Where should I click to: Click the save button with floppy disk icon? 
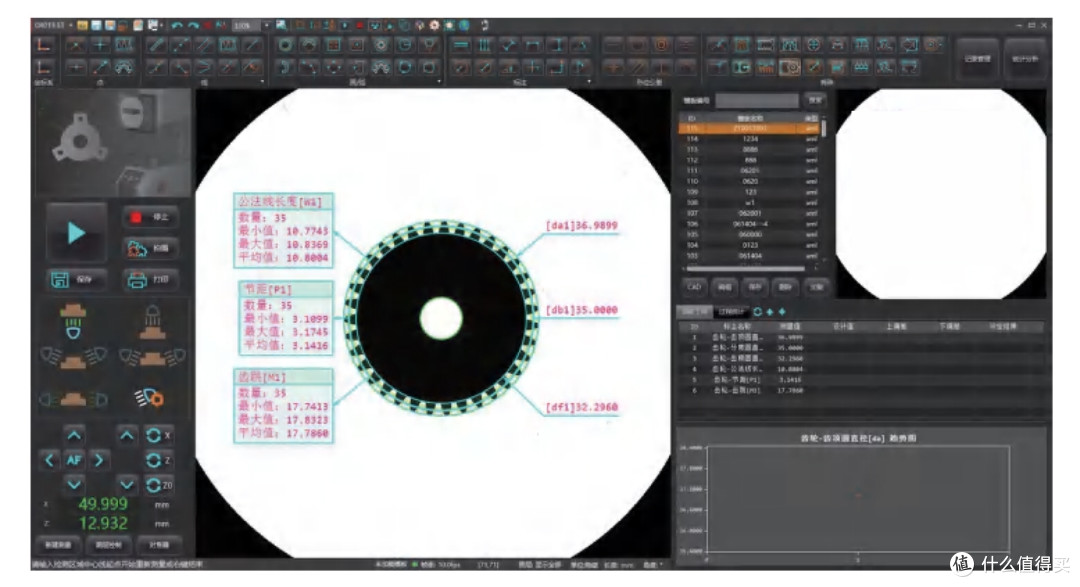point(76,280)
